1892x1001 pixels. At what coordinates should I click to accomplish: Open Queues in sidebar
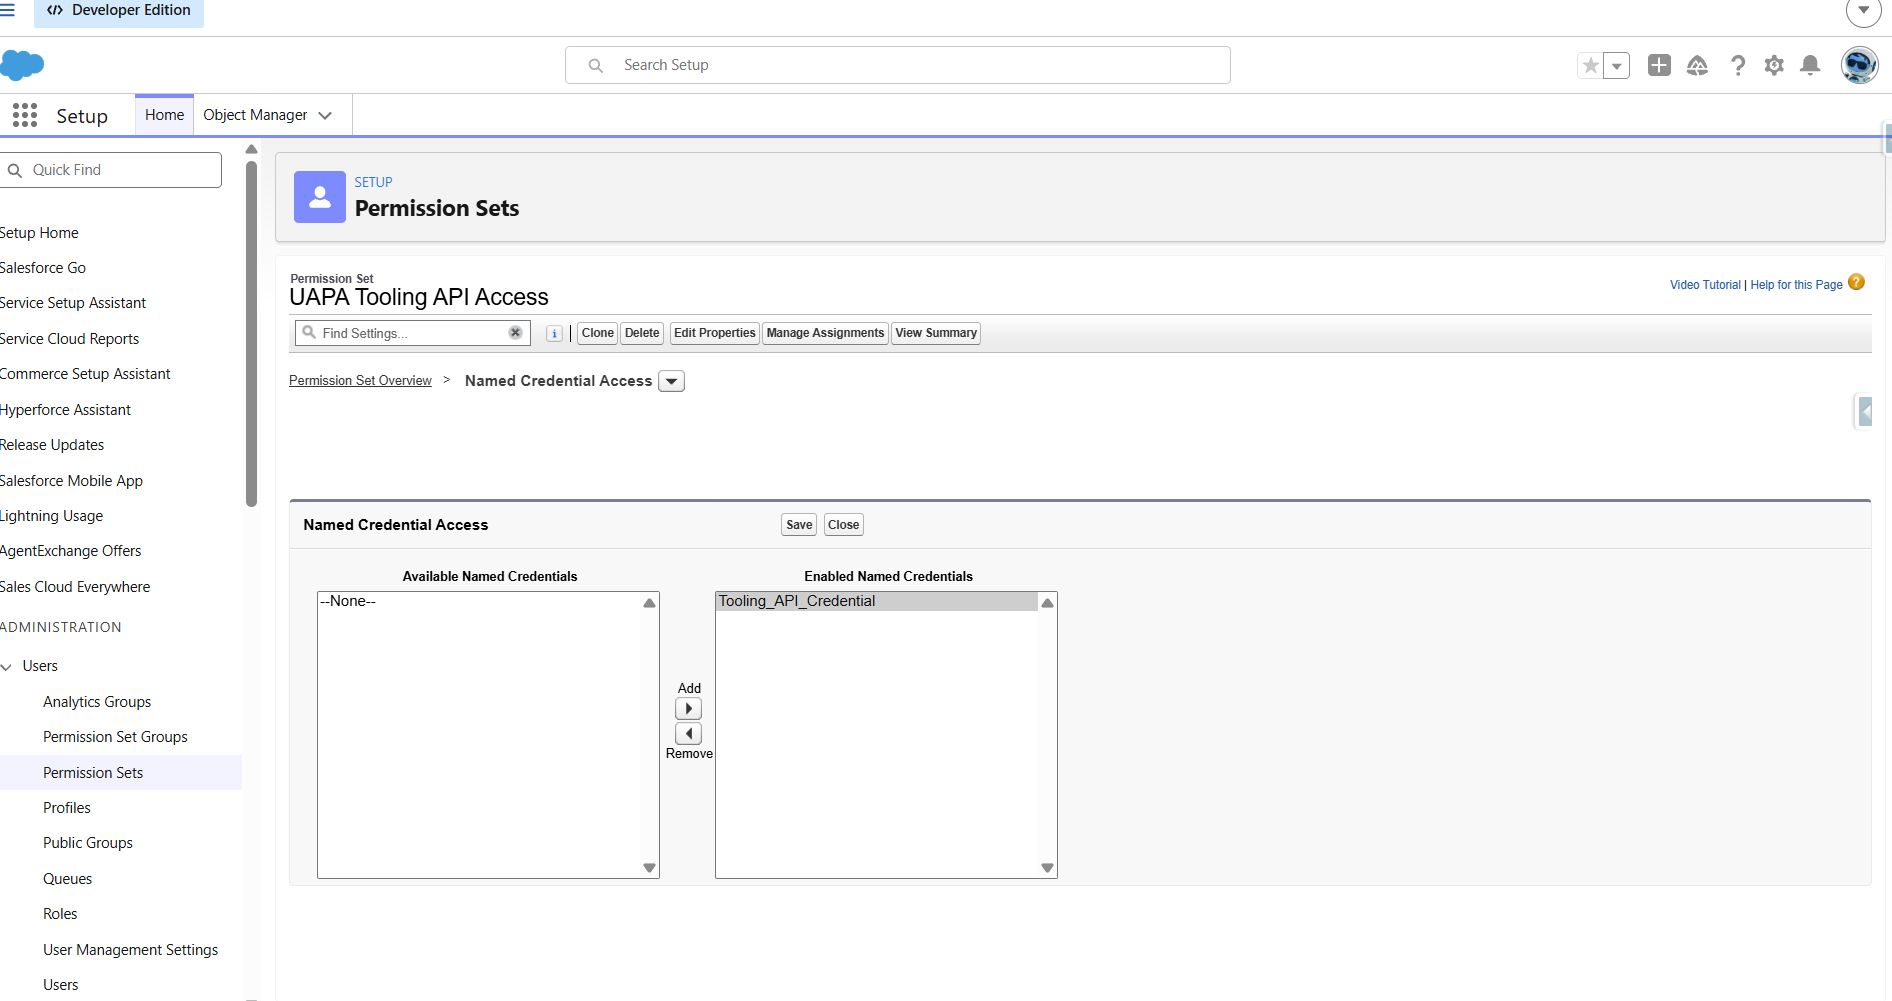[67, 879]
